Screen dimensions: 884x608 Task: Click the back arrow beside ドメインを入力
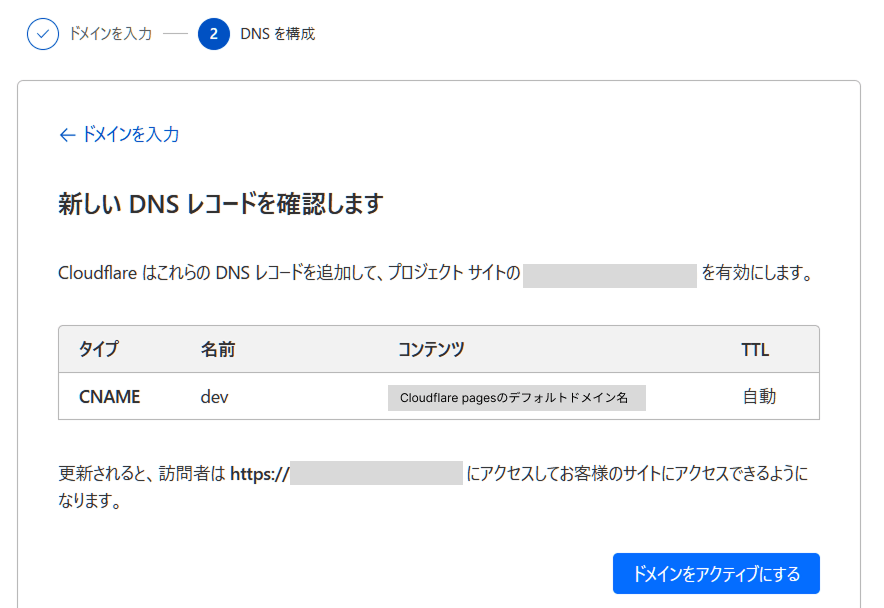pos(67,133)
